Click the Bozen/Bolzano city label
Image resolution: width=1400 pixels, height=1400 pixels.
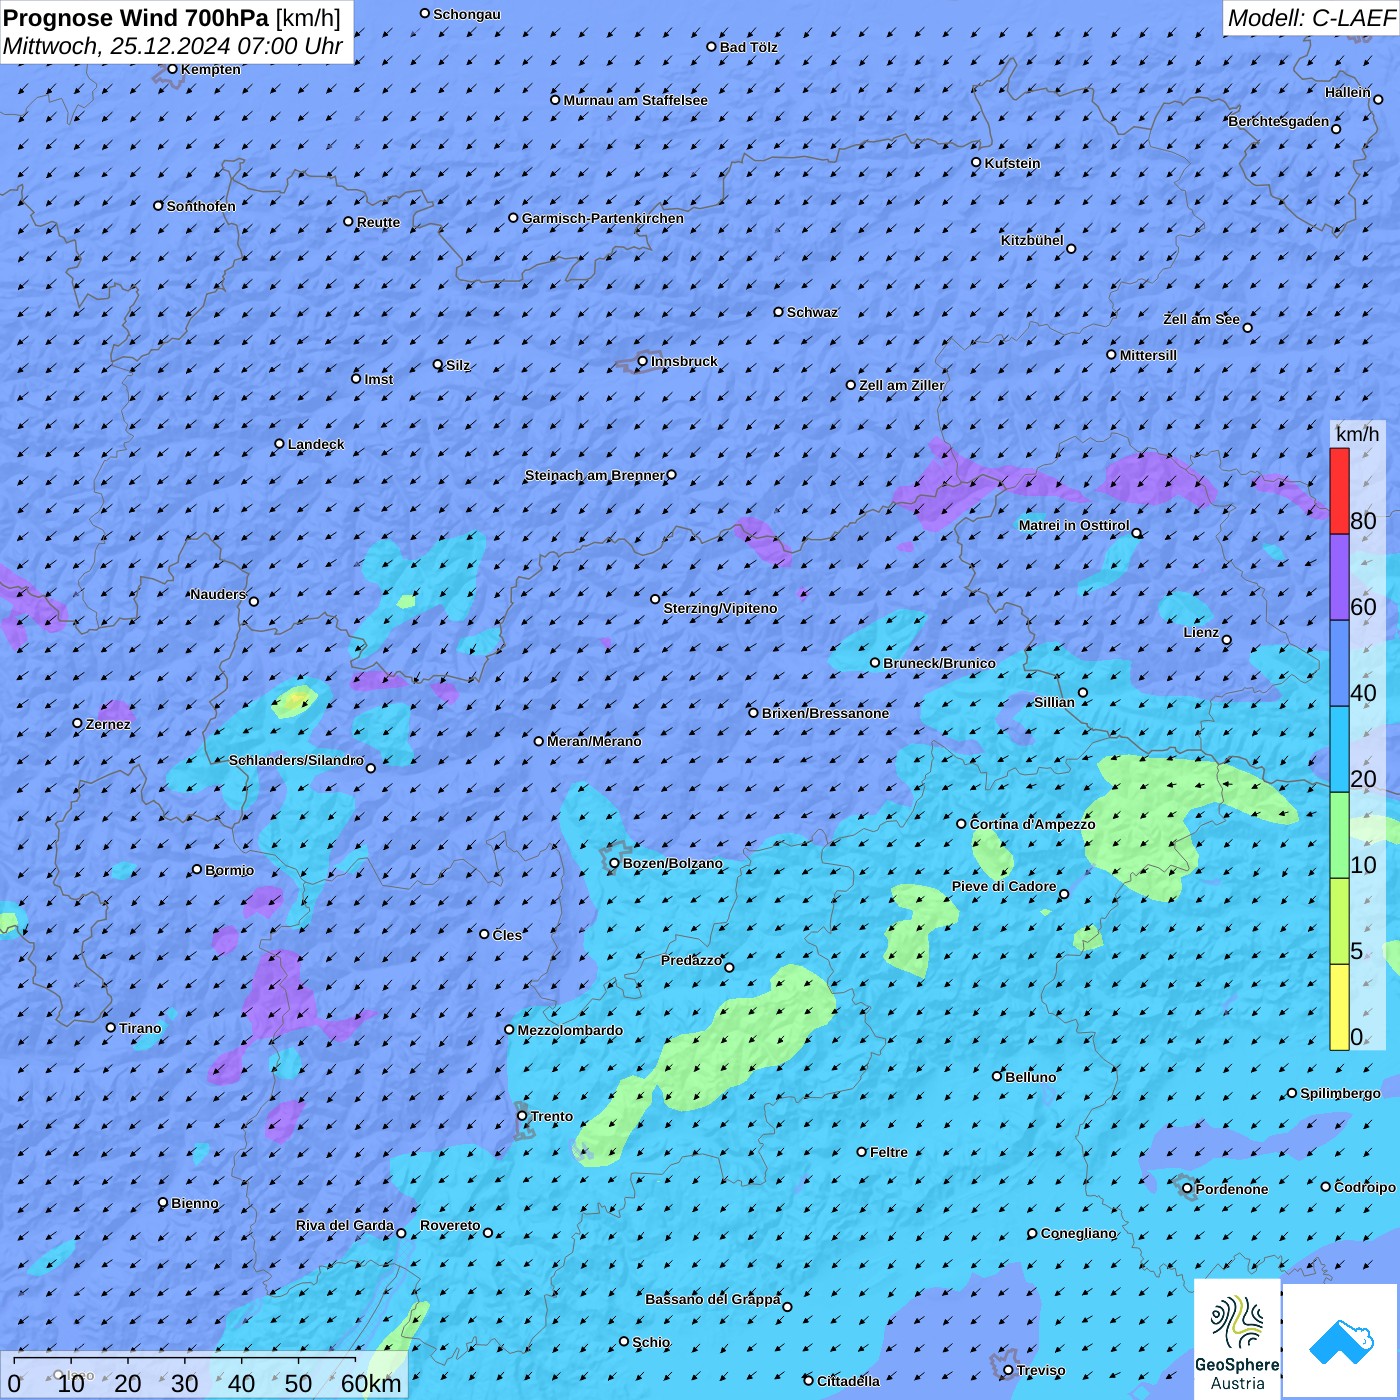673,863
